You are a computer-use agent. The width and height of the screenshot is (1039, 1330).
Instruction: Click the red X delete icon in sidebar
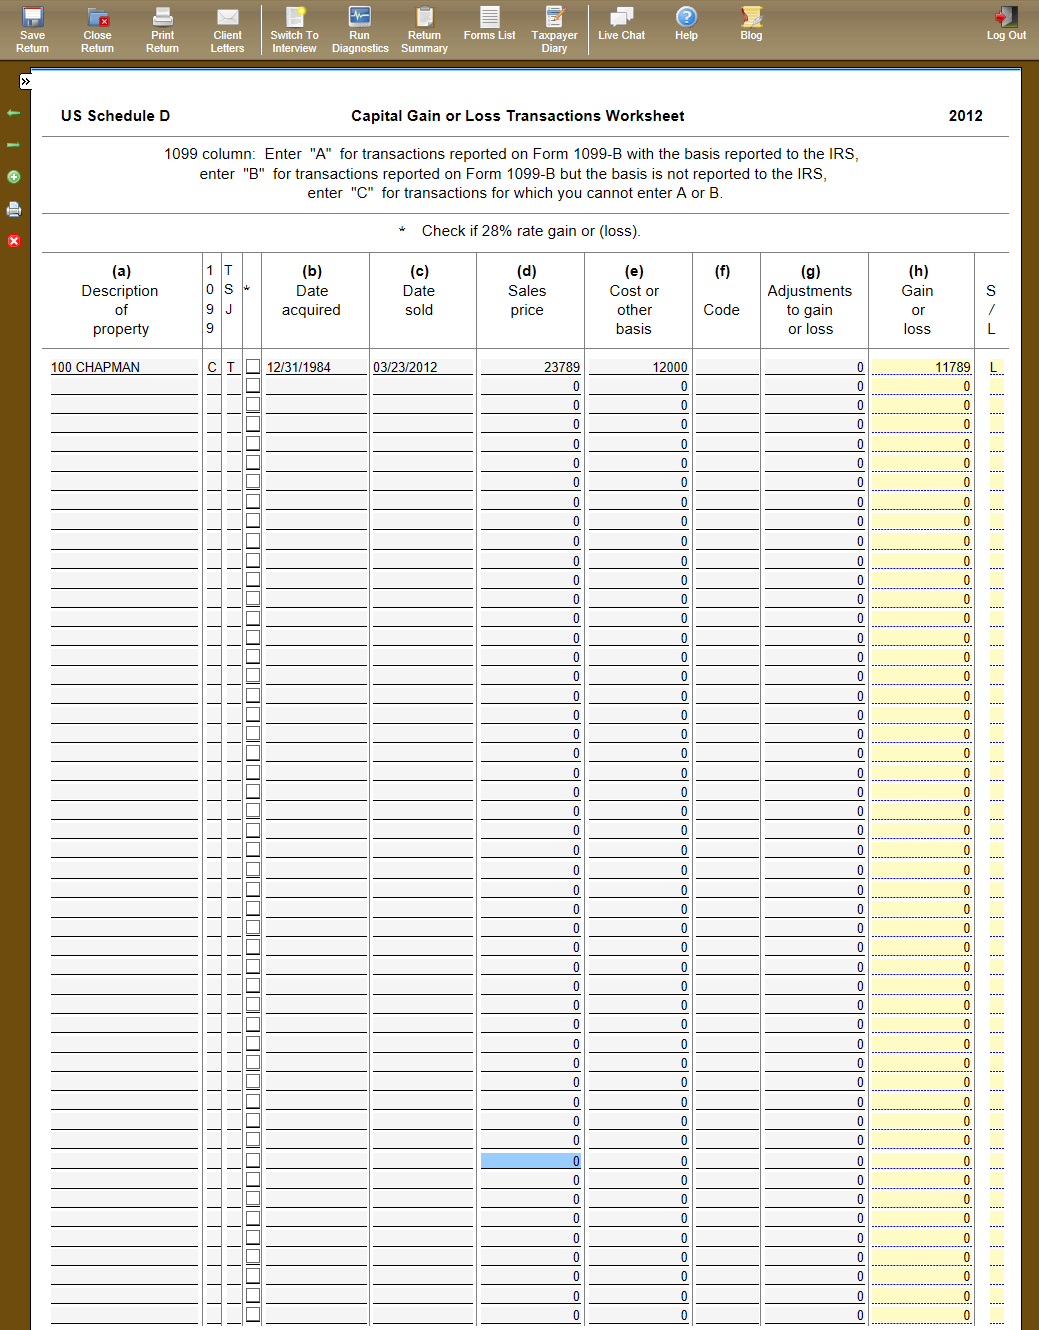14,241
